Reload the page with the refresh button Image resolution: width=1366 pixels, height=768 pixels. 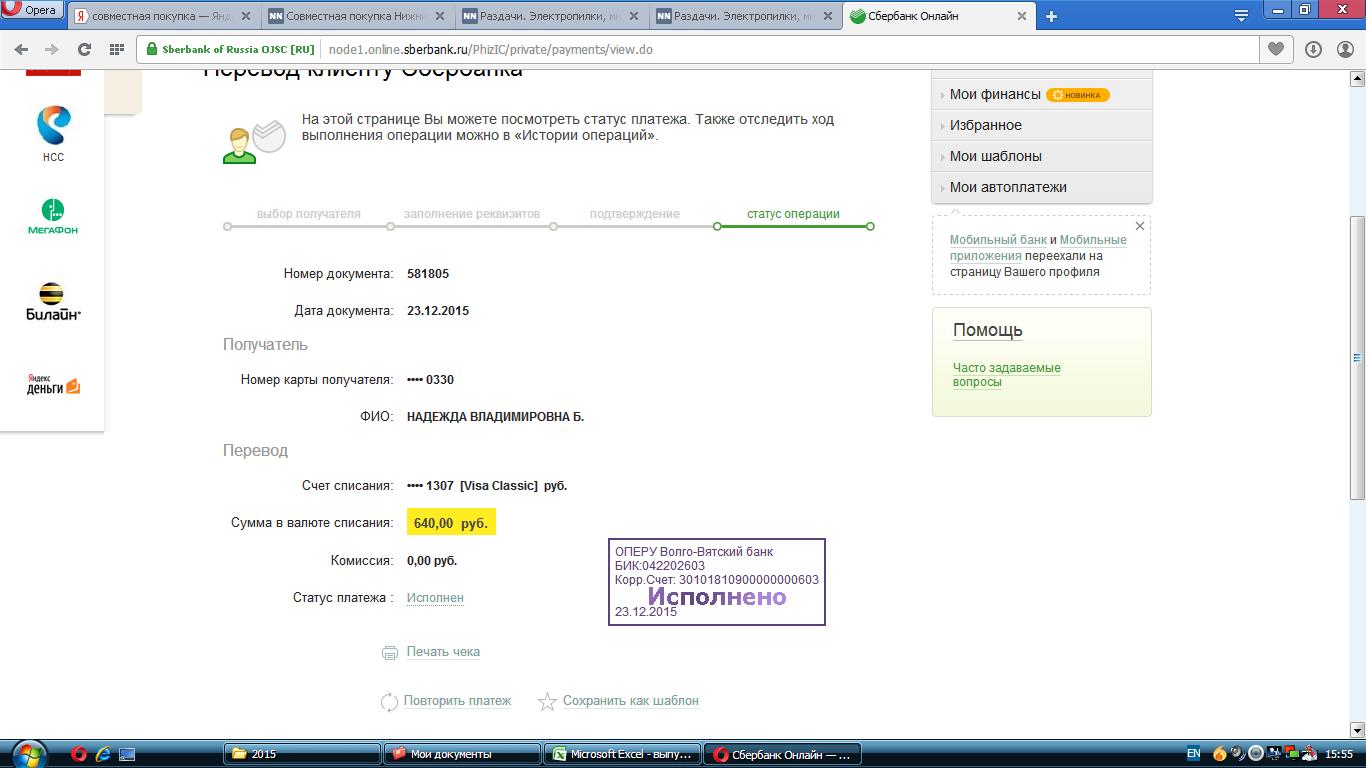pos(84,49)
